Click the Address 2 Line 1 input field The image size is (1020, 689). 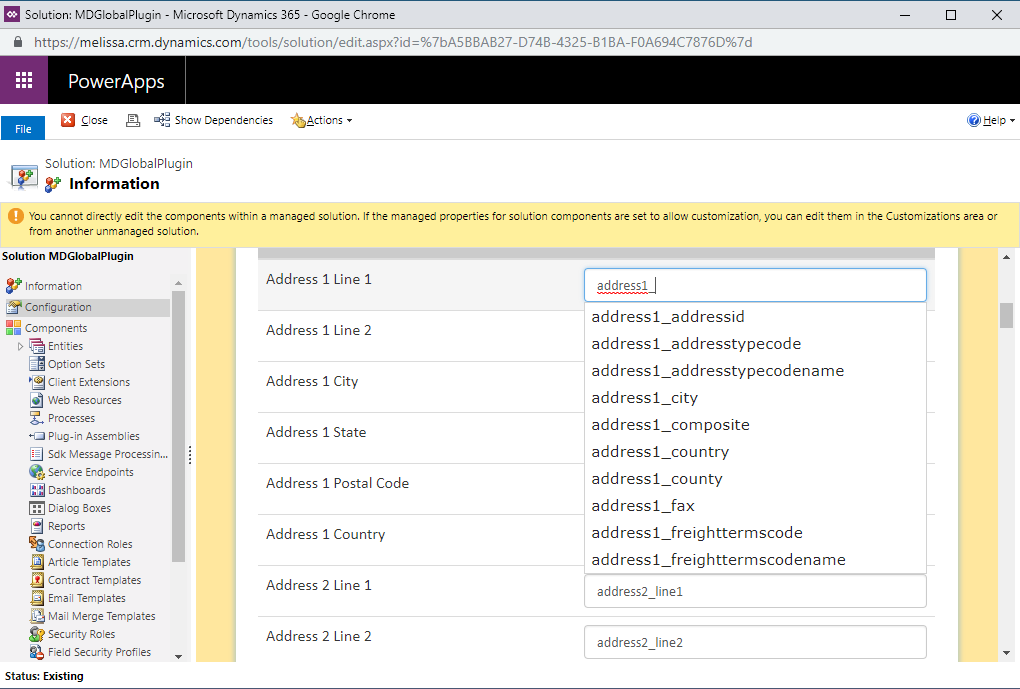click(755, 591)
